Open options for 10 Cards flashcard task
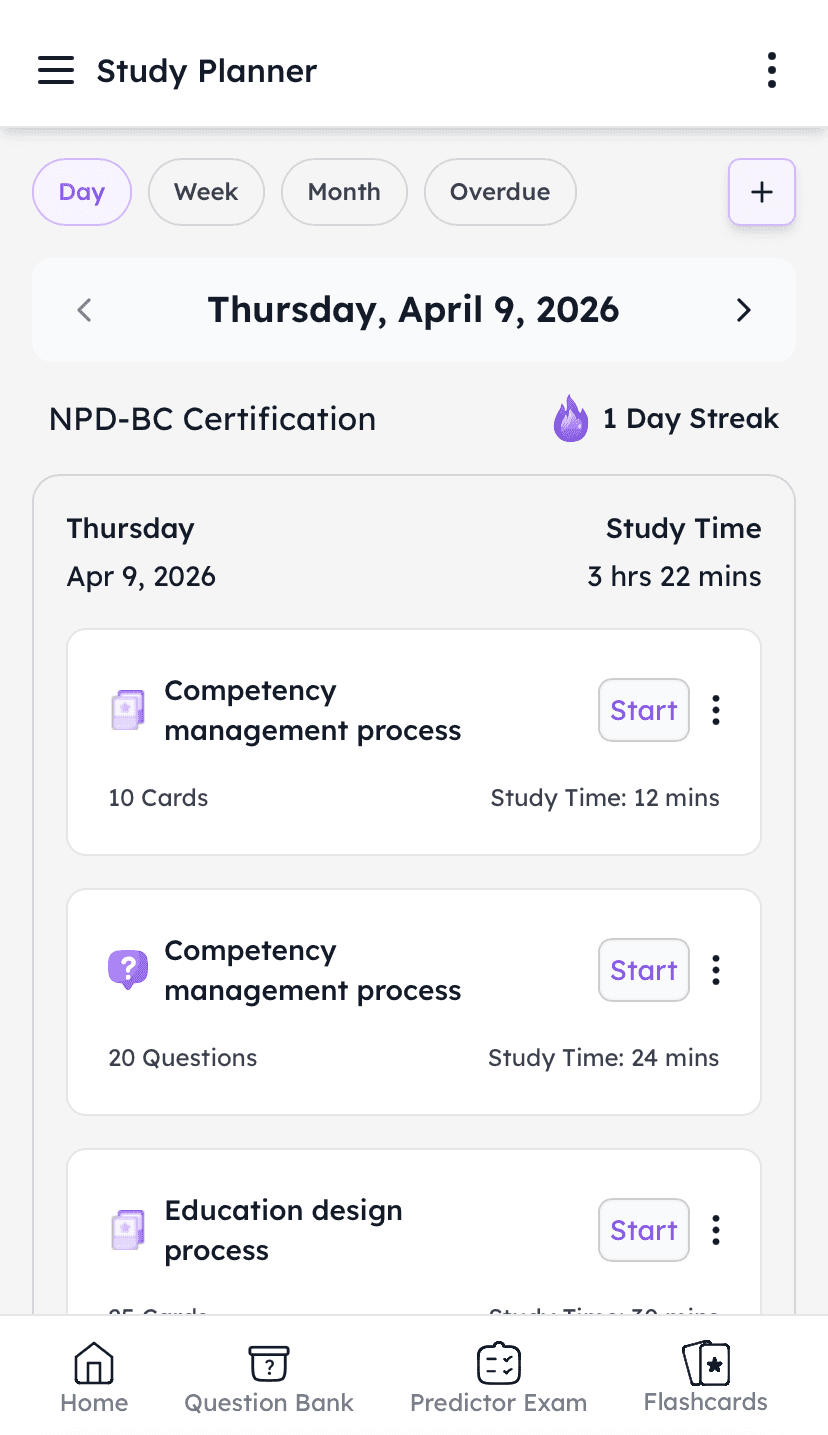This screenshot has height=1435, width=828. [x=716, y=710]
